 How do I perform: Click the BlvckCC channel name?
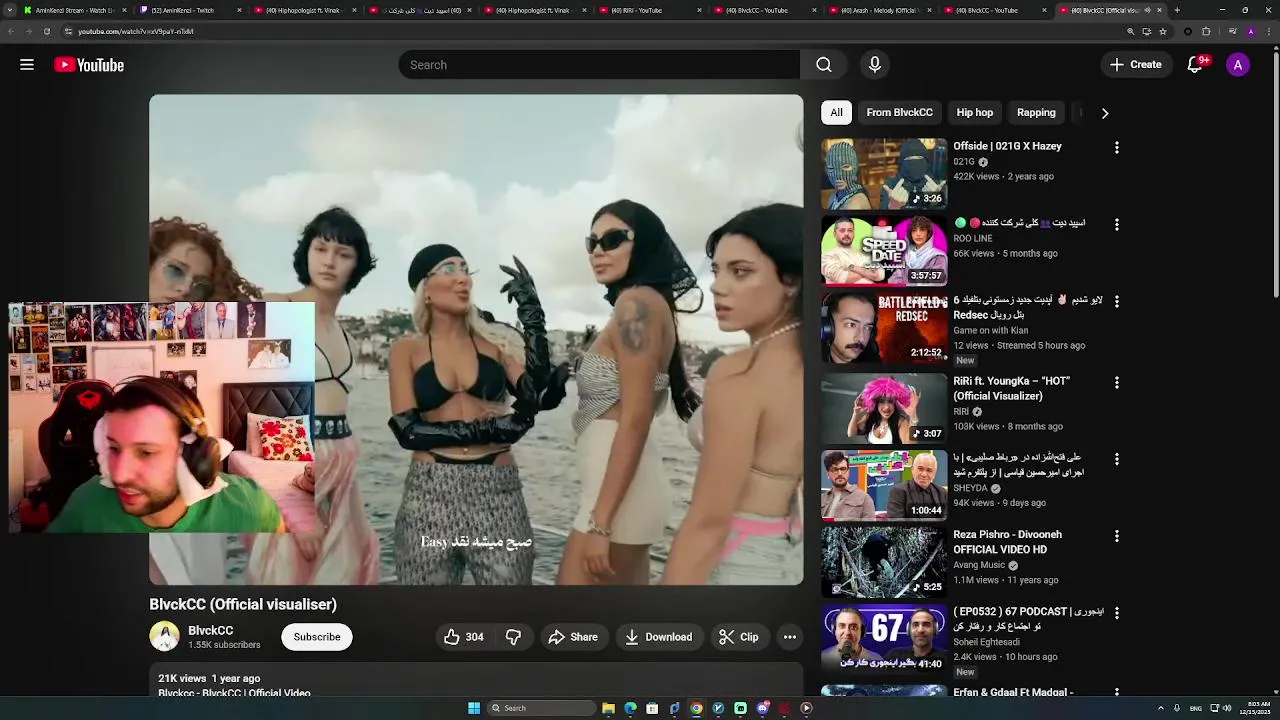pyautogui.click(x=211, y=630)
